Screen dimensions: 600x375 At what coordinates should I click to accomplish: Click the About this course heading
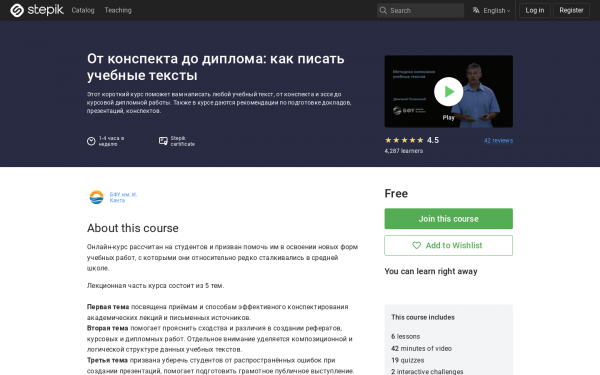point(133,228)
